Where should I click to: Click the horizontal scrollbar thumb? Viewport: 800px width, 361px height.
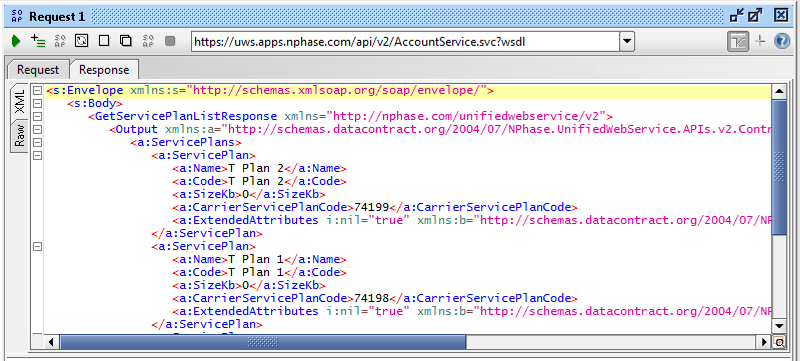click(x=263, y=342)
